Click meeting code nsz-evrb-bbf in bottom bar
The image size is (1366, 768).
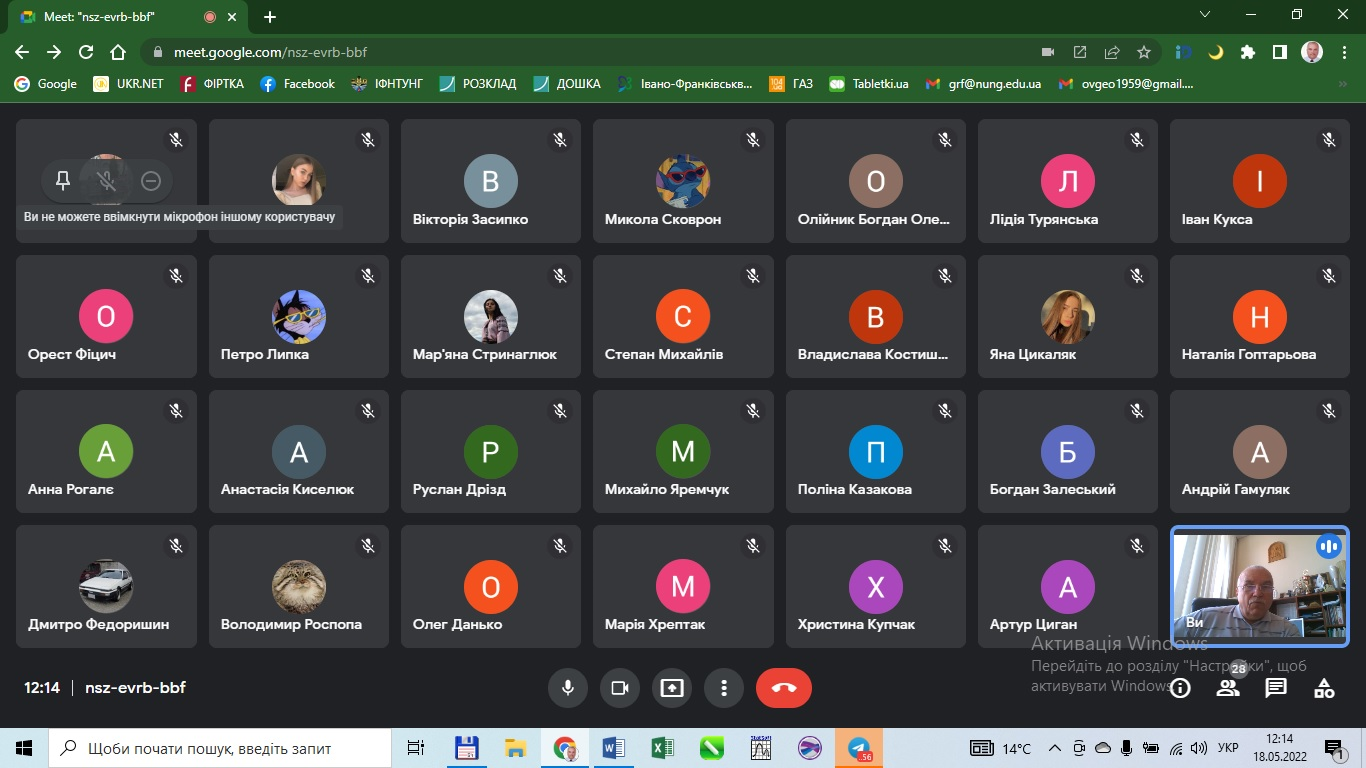tap(135, 688)
